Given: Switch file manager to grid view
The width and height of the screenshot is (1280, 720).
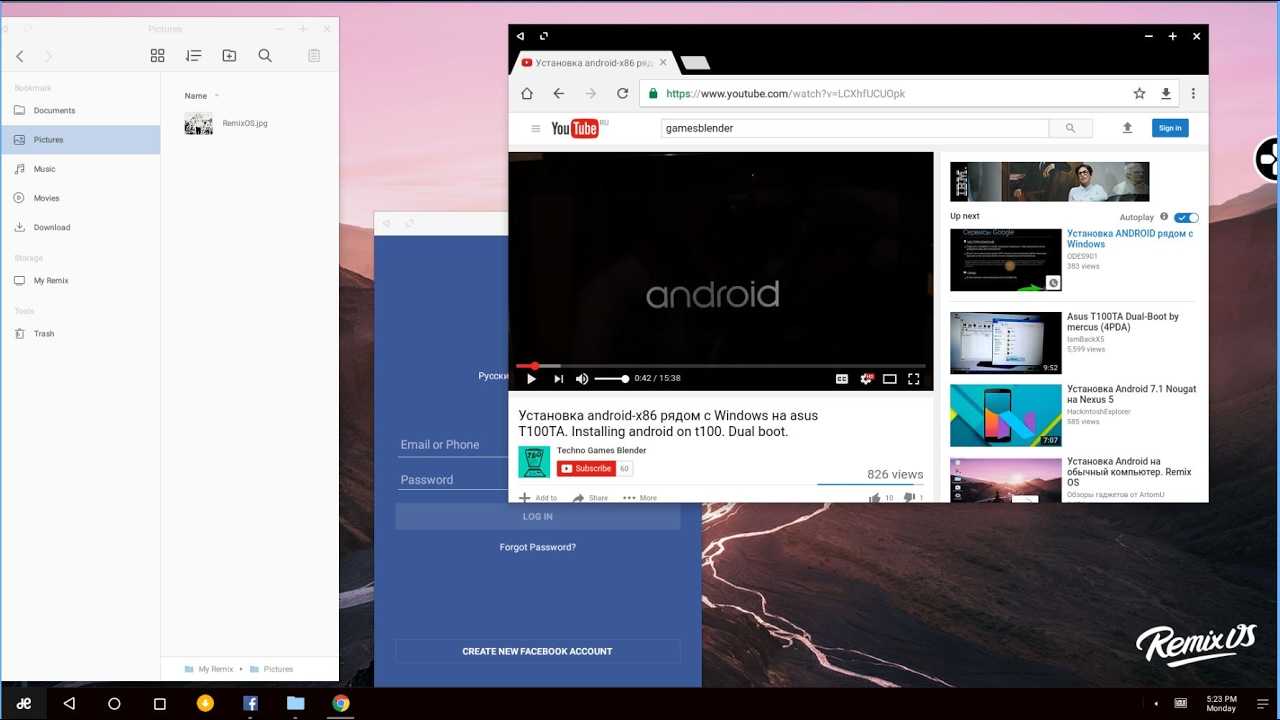Looking at the screenshot, I should [x=157, y=56].
